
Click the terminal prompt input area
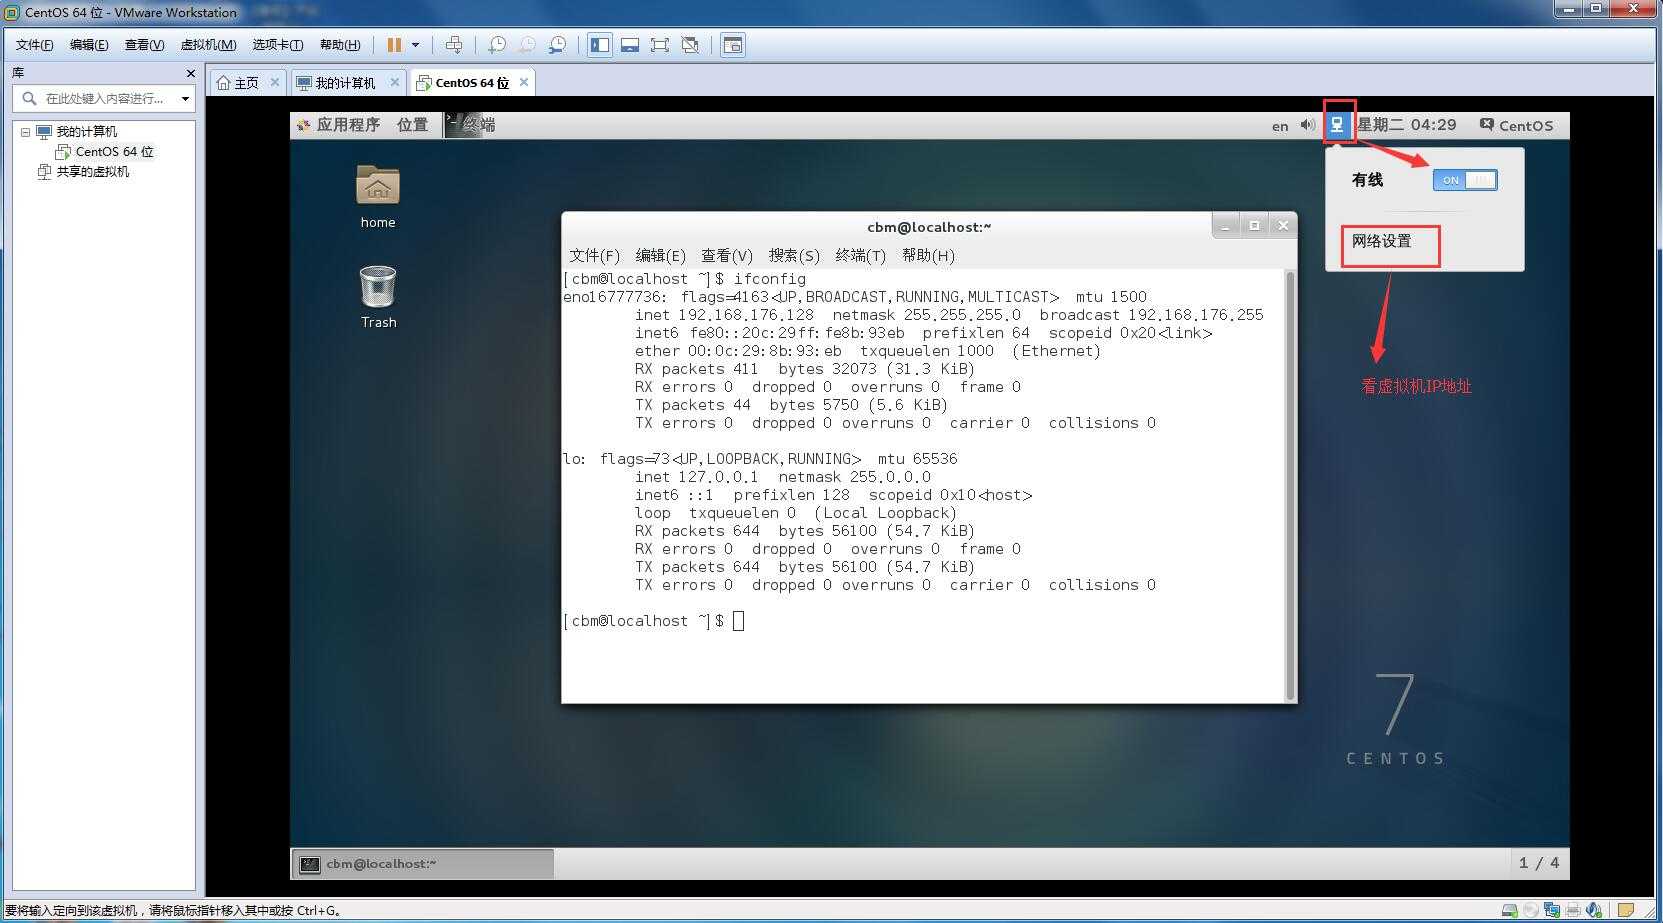[x=739, y=621]
